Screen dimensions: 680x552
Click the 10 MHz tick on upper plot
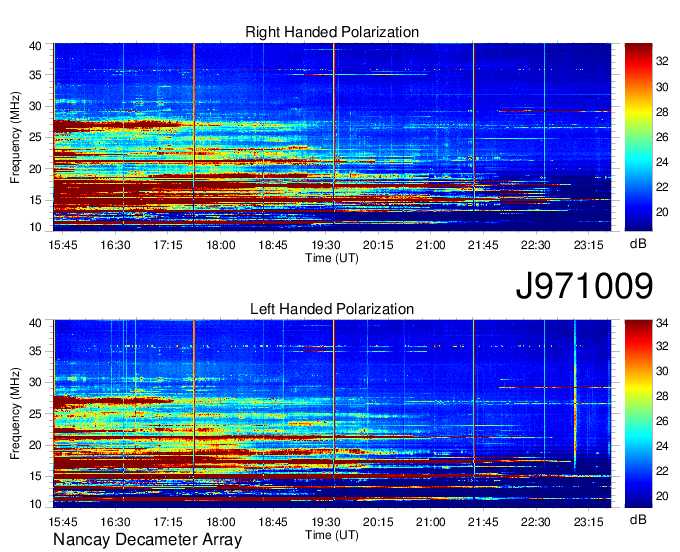coord(35,227)
